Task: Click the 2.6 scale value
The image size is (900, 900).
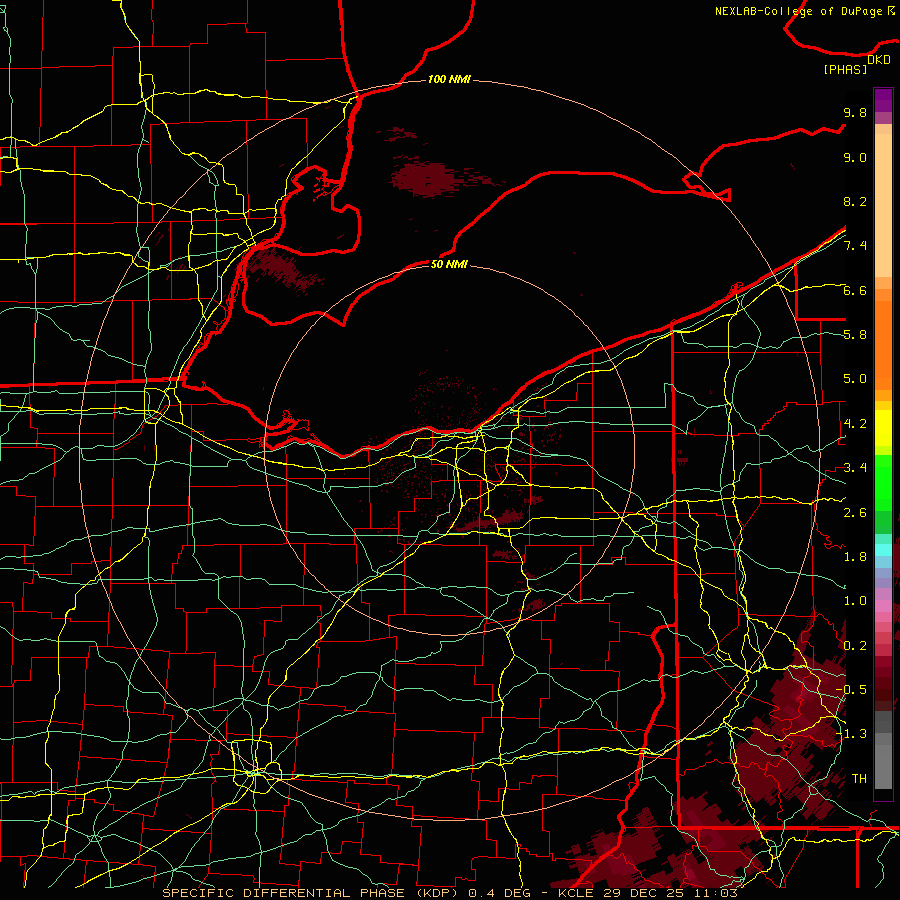Action: [x=855, y=513]
